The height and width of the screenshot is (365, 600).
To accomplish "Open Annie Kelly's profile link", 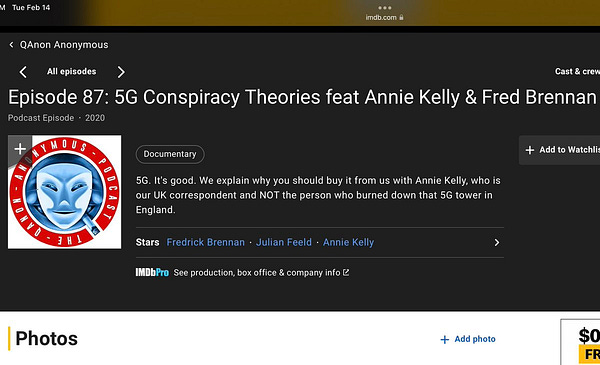I will pos(349,242).
